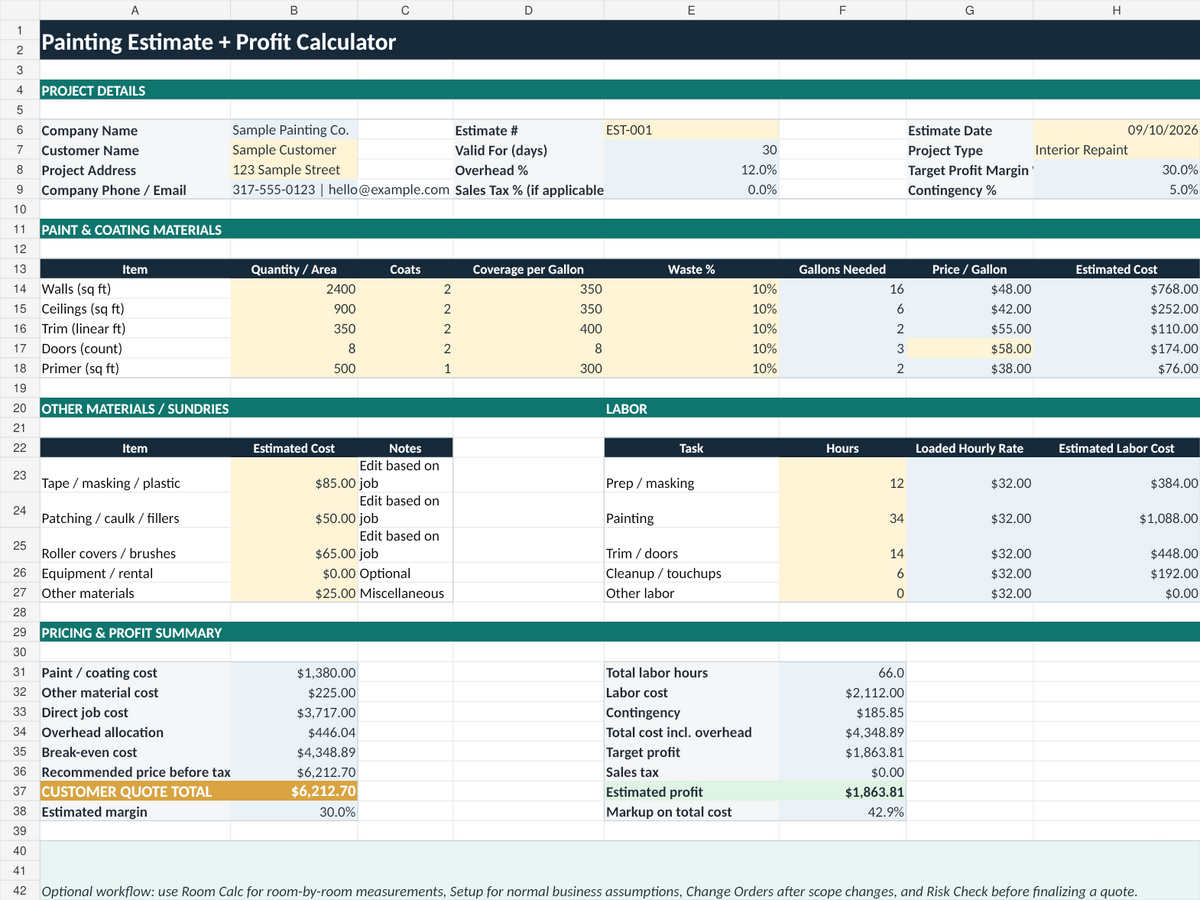The height and width of the screenshot is (900, 1200).
Task: Select the Sales Tax value 0.0%
Action: pyautogui.click(x=691, y=190)
